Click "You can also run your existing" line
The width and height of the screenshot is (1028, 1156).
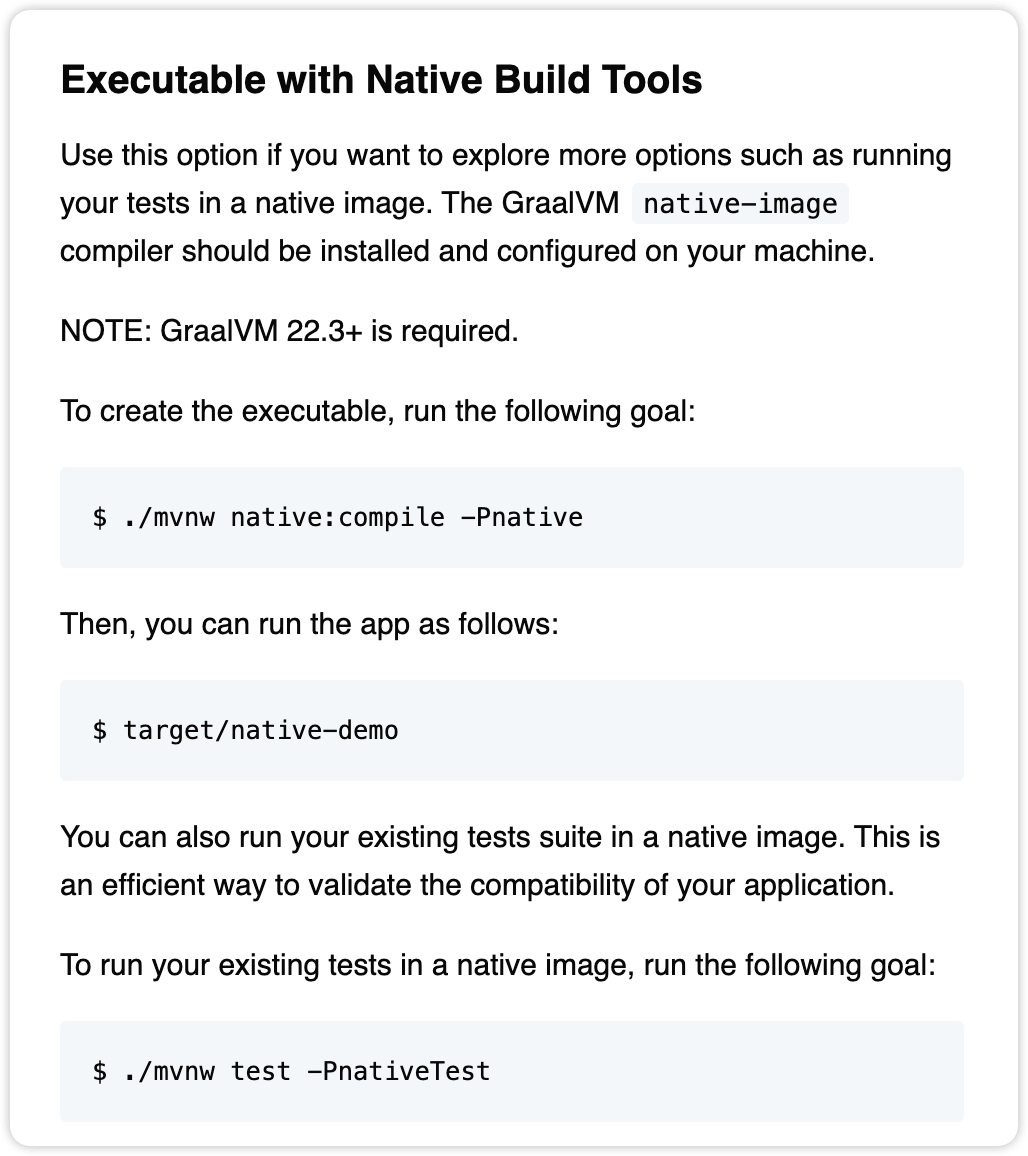click(500, 838)
